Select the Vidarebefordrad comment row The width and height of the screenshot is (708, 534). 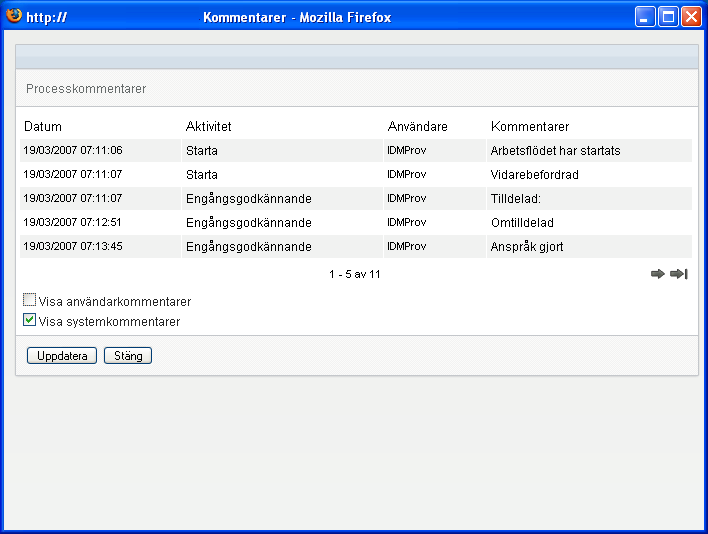(534, 175)
